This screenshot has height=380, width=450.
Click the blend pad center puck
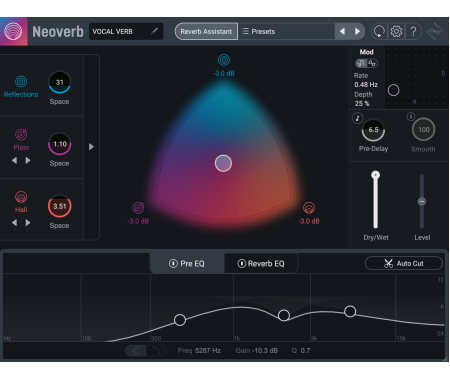pyautogui.click(x=223, y=163)
